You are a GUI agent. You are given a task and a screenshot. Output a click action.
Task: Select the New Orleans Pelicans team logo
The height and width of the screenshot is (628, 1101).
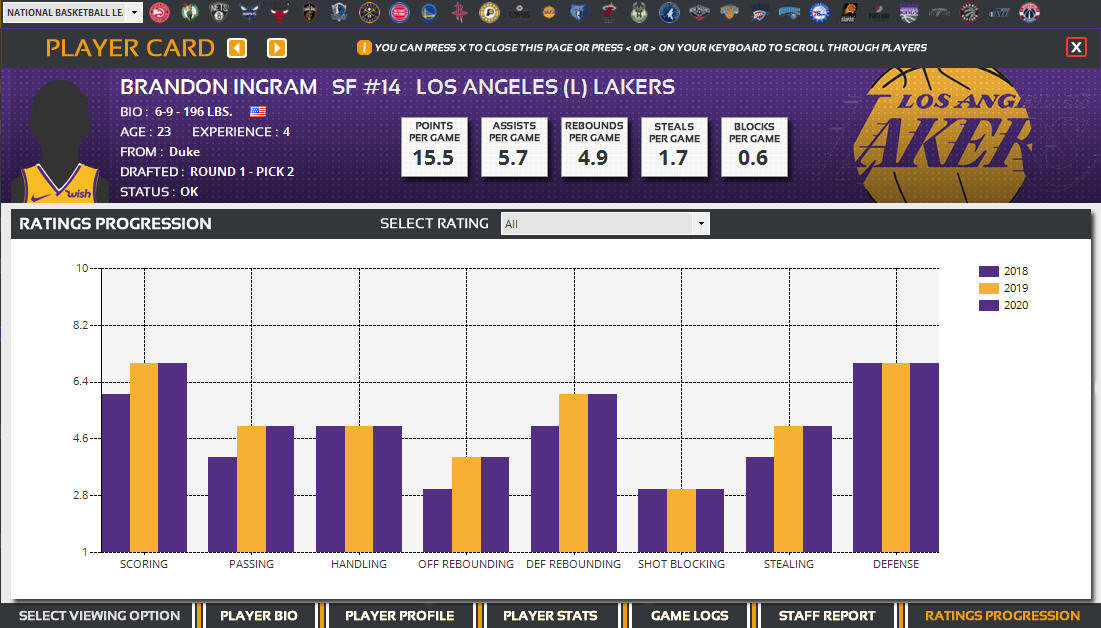coord(699,12)
